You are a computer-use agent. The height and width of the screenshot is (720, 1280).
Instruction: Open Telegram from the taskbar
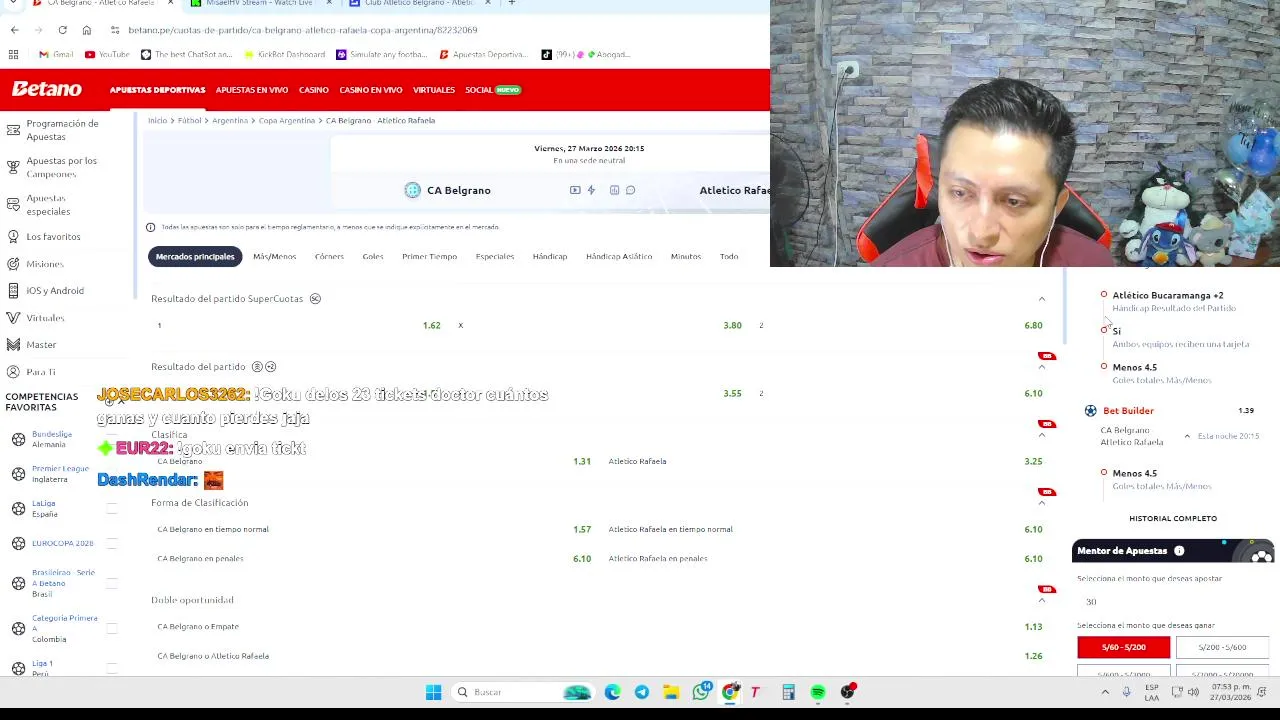[642, 692]
